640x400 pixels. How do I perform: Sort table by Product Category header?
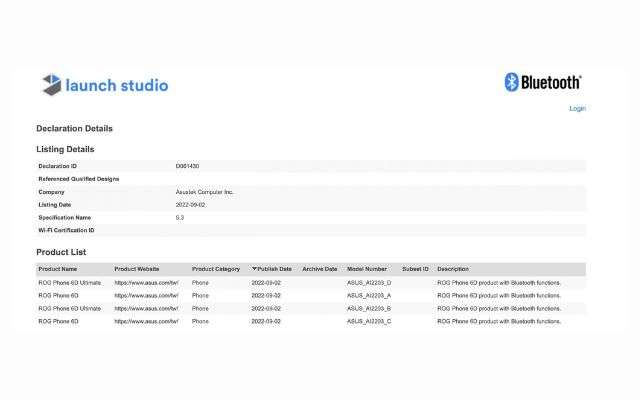[216, 269]
